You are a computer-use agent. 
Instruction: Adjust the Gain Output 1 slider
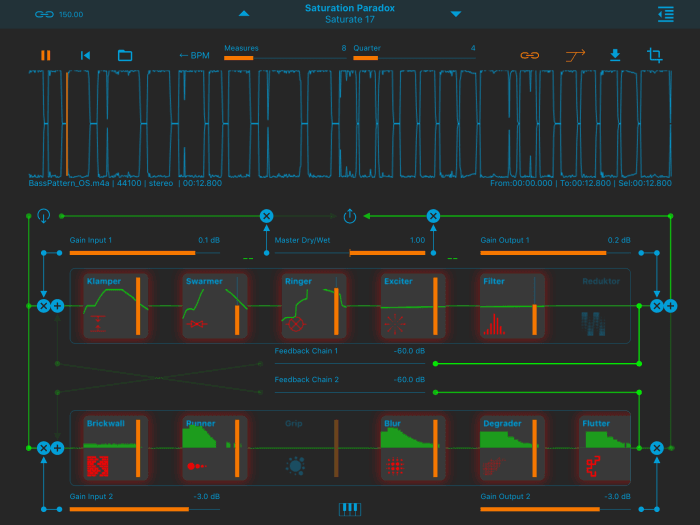tap(555, 253)
